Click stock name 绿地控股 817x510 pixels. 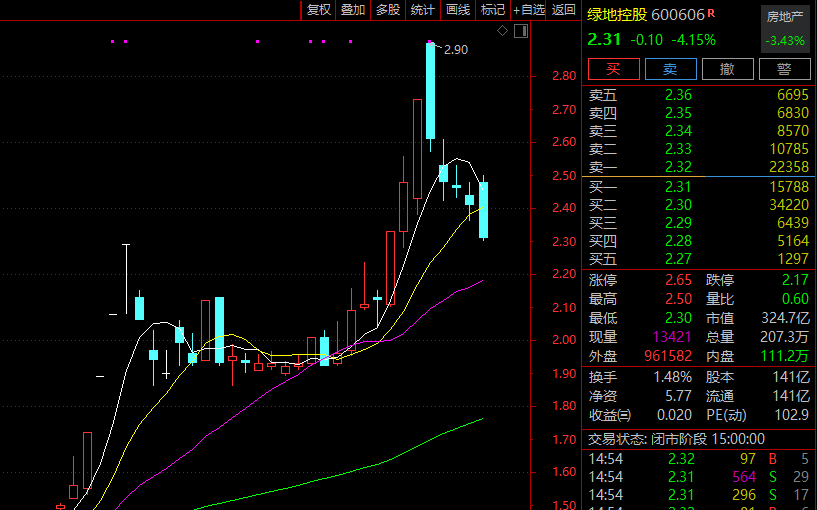coord(617,15)
